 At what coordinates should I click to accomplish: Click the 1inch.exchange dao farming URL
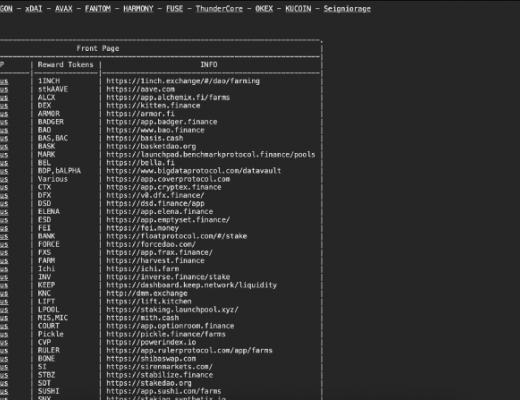[x=183, y=81]
